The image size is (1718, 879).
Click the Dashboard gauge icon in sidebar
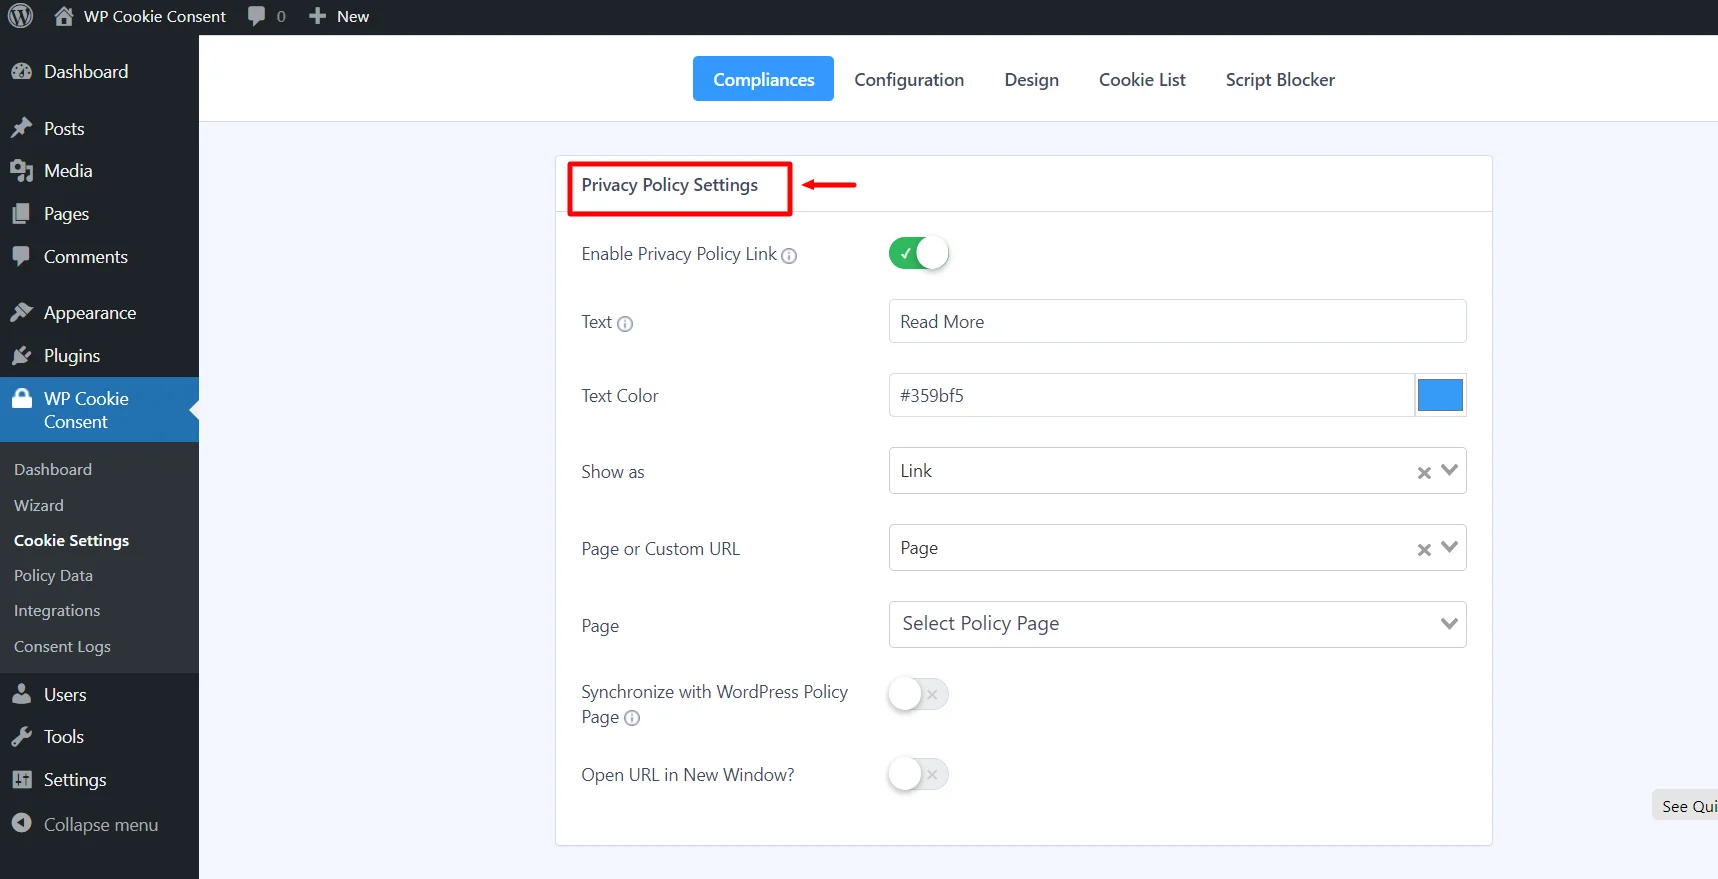click(x=22, y=72)
